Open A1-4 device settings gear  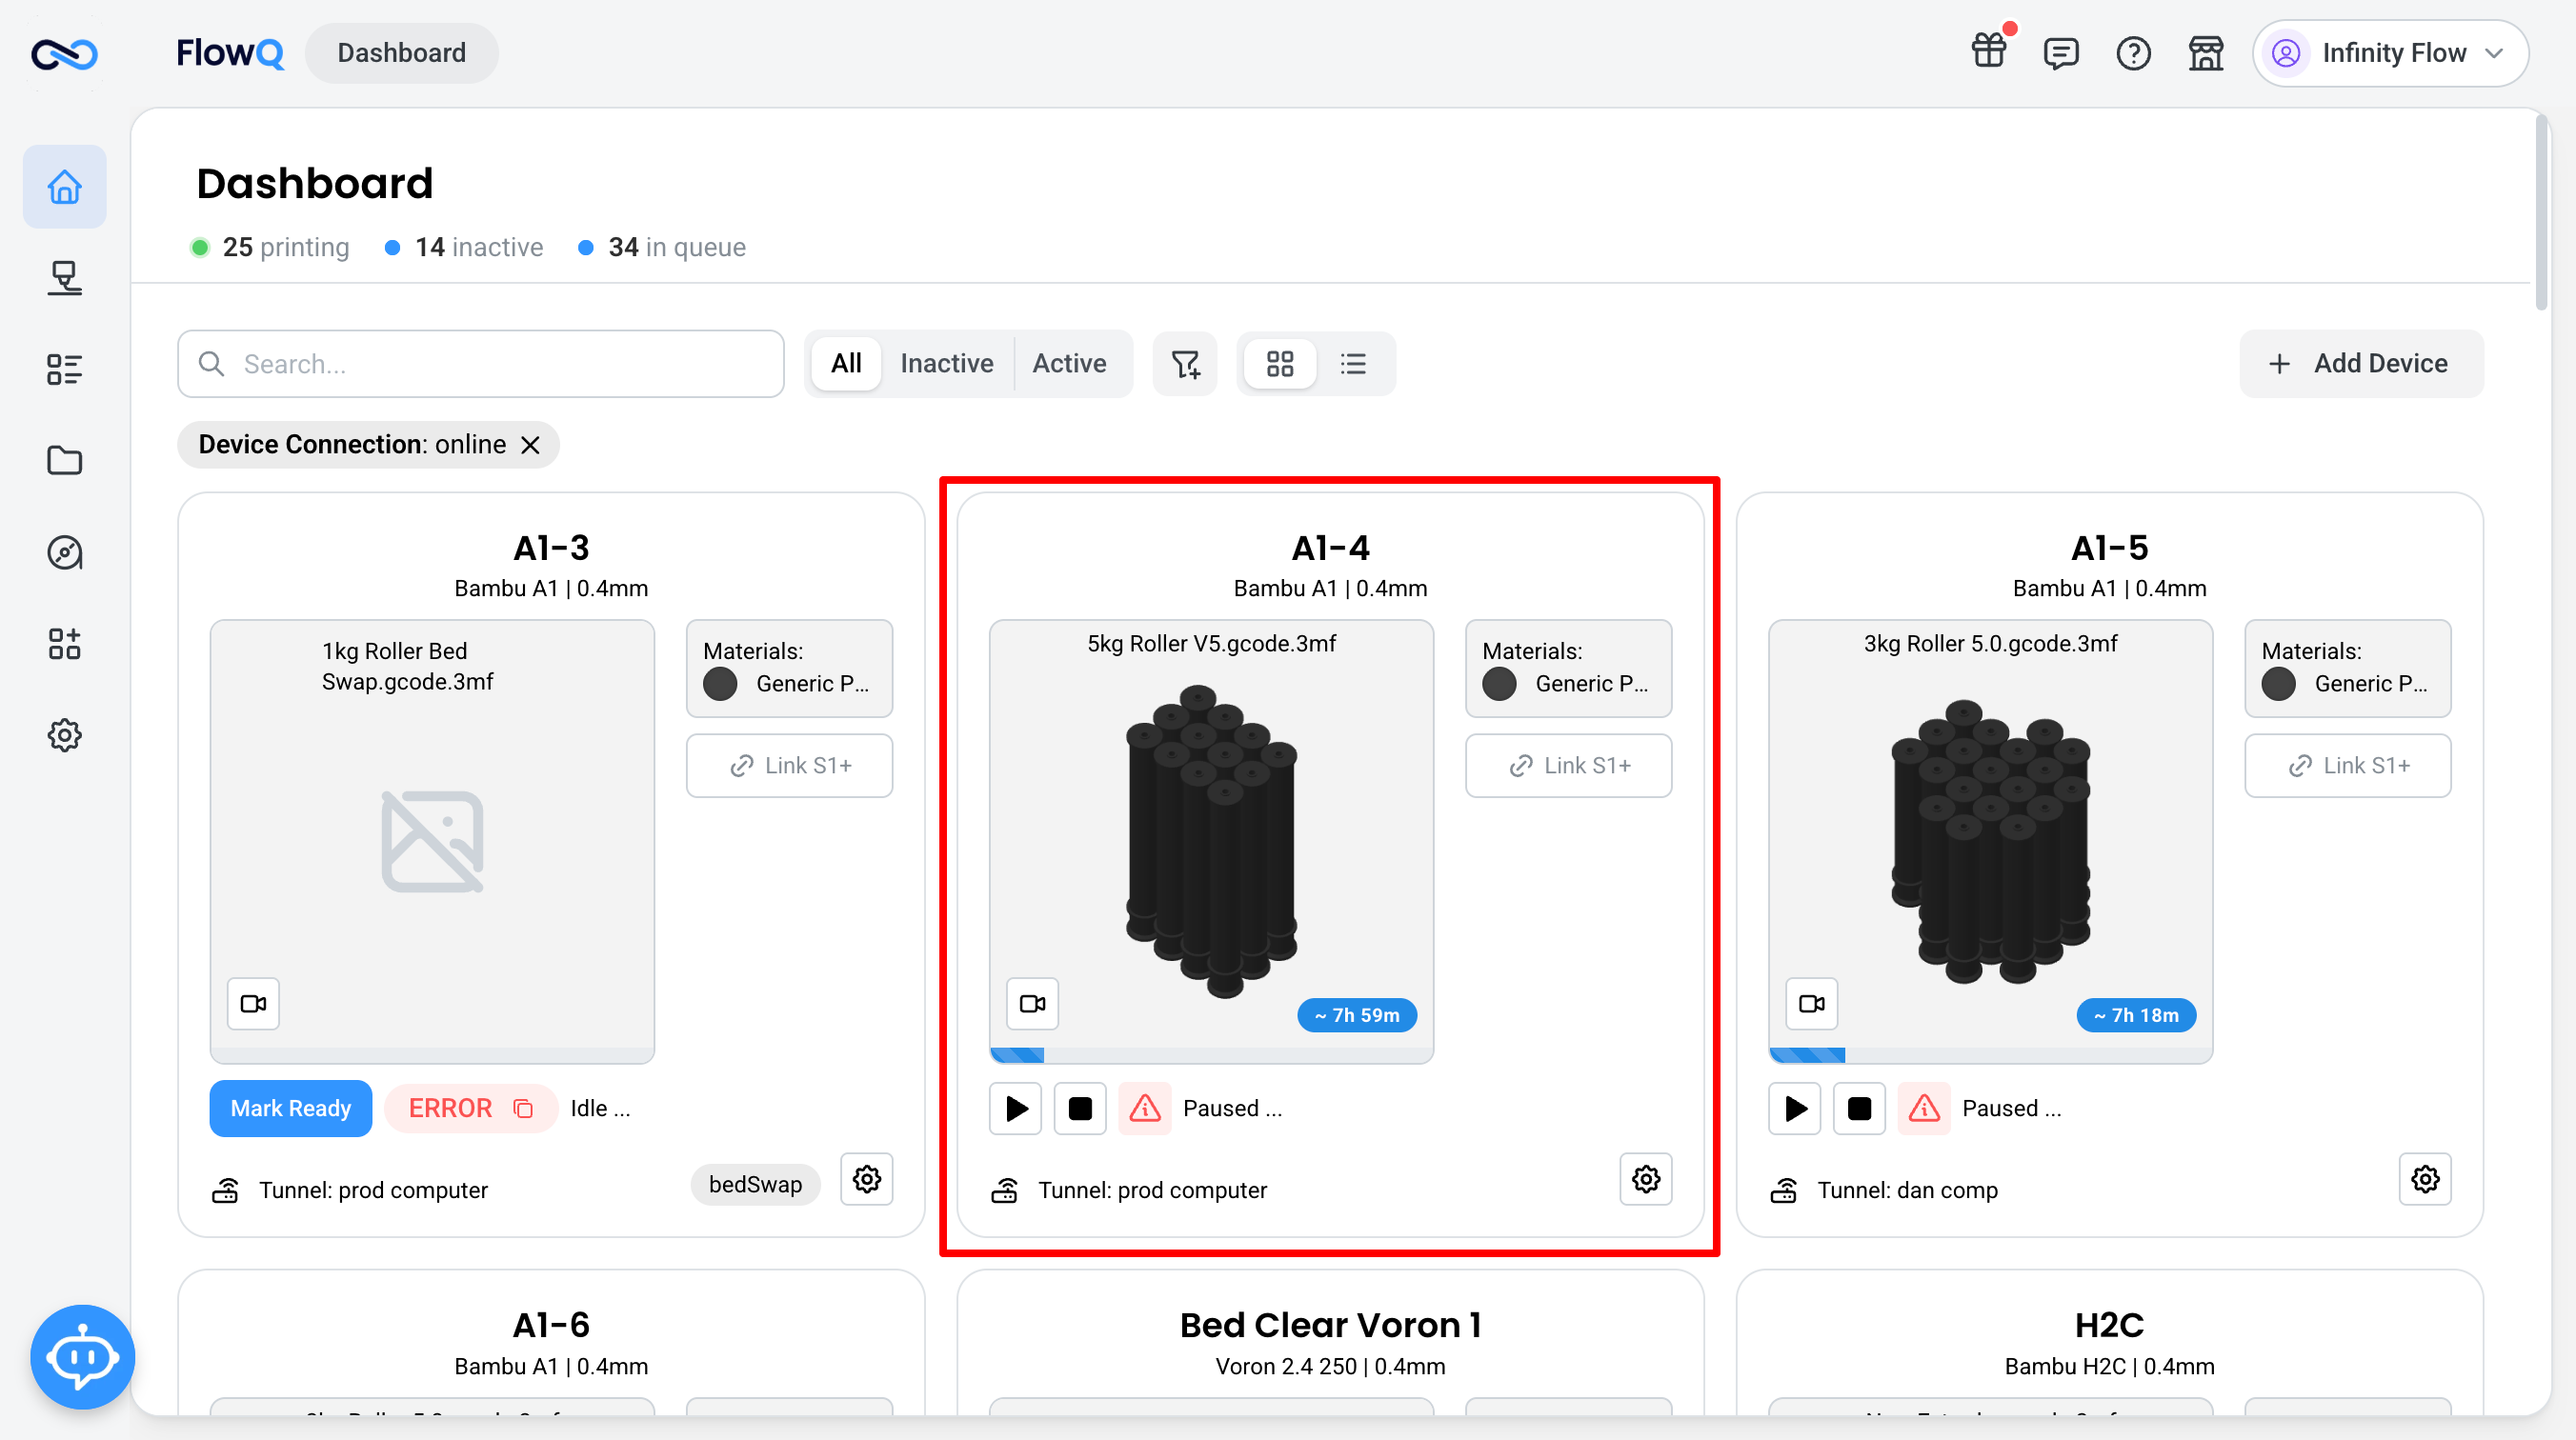[x=1646, y=1179]
